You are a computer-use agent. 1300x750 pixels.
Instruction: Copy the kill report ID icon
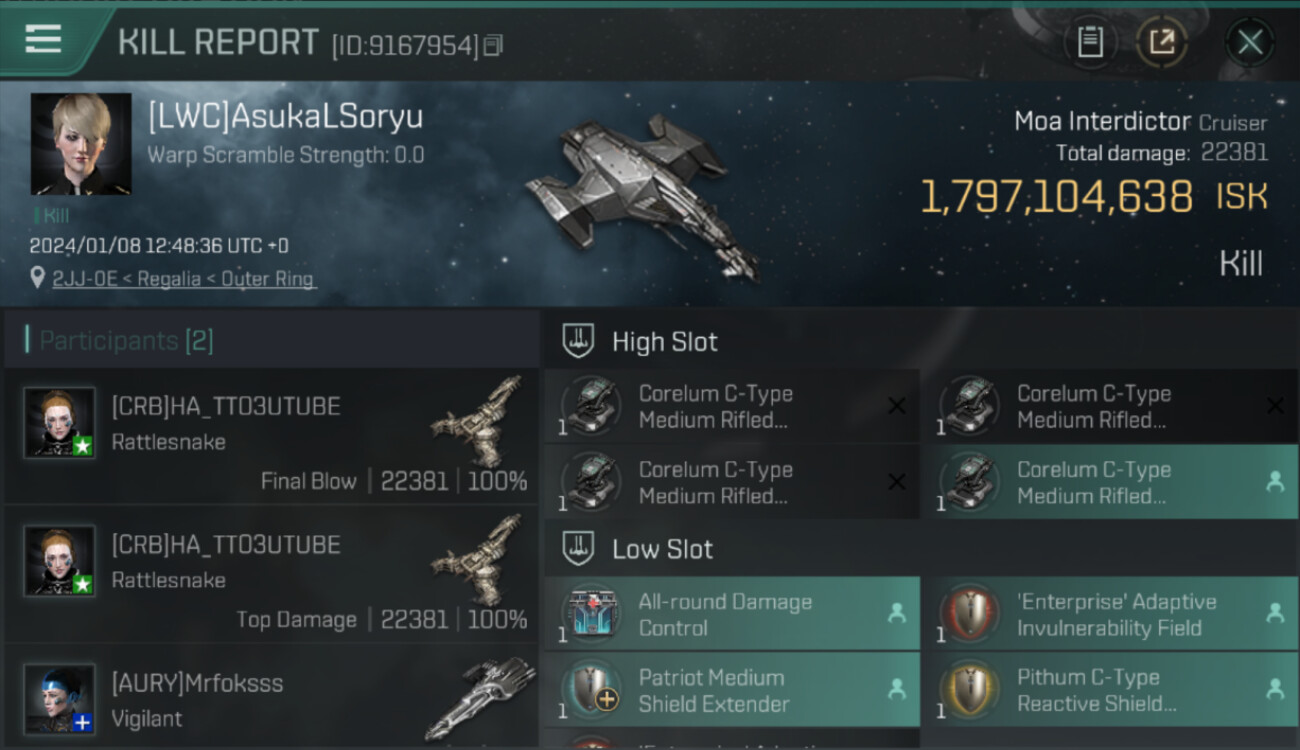(x=492, y=45)
